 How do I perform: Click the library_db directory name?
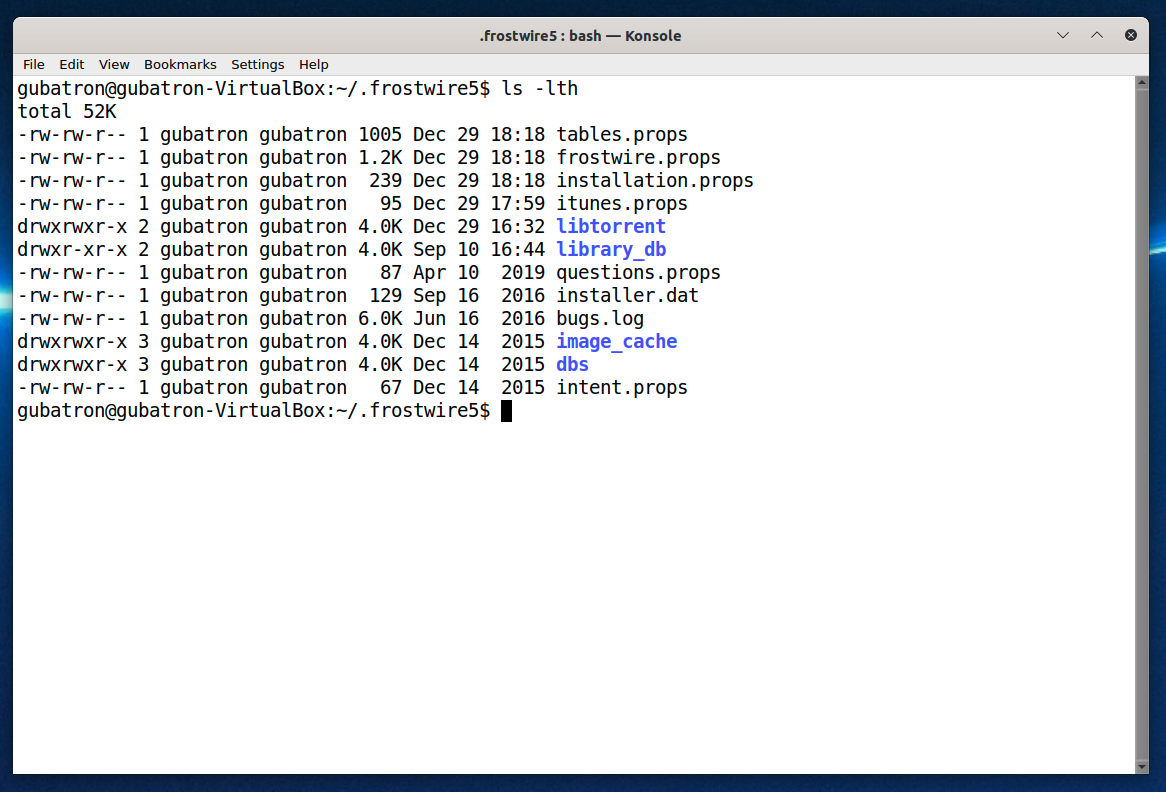[x=611, y=250]
